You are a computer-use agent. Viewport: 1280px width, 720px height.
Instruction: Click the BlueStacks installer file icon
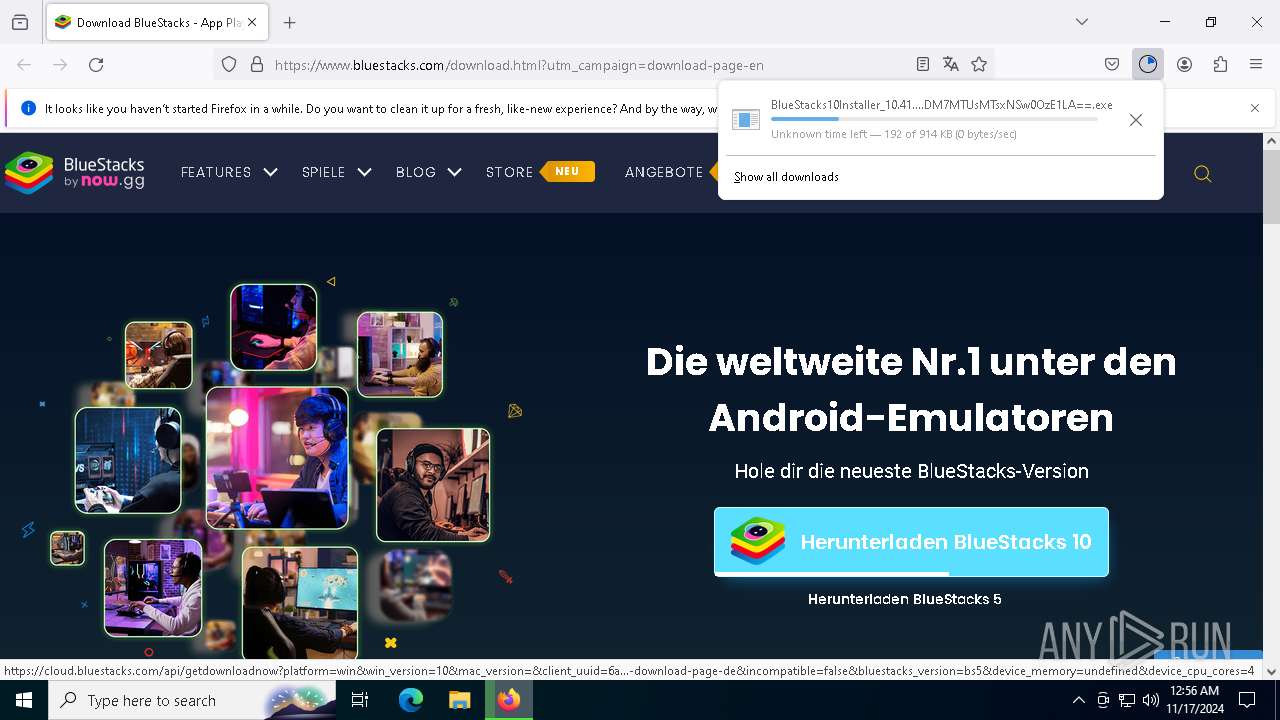coord(746,120)
